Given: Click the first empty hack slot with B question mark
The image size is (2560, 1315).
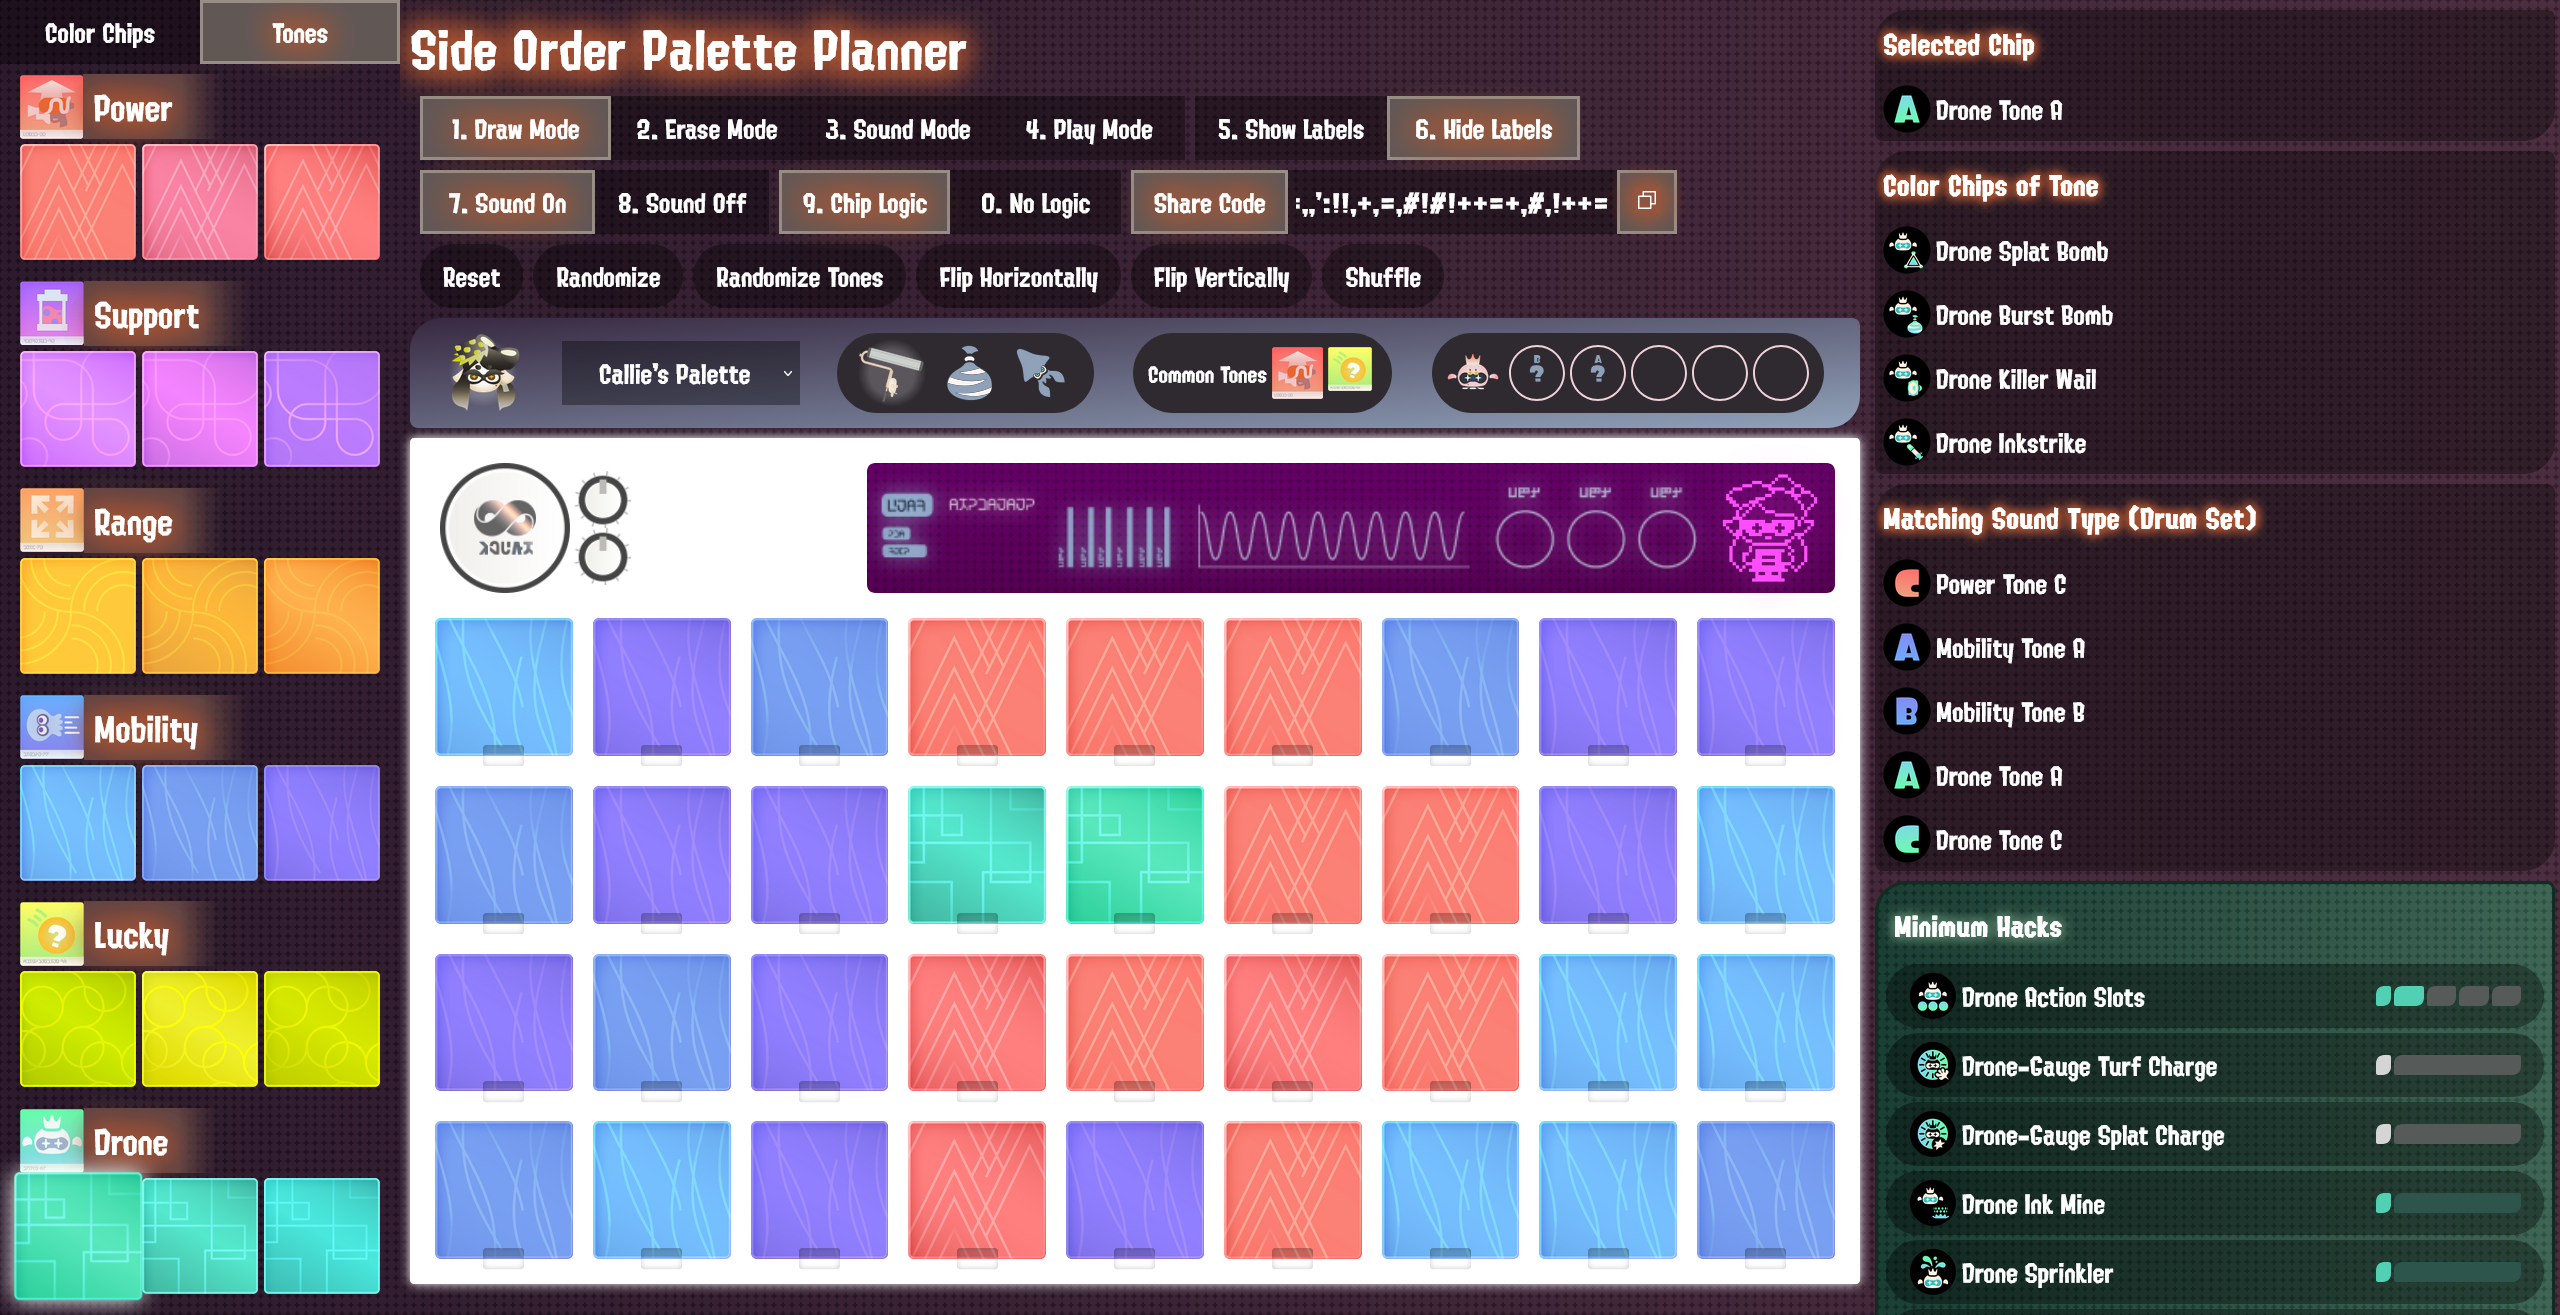Looking at the screenshot, I should (1536, 373).
